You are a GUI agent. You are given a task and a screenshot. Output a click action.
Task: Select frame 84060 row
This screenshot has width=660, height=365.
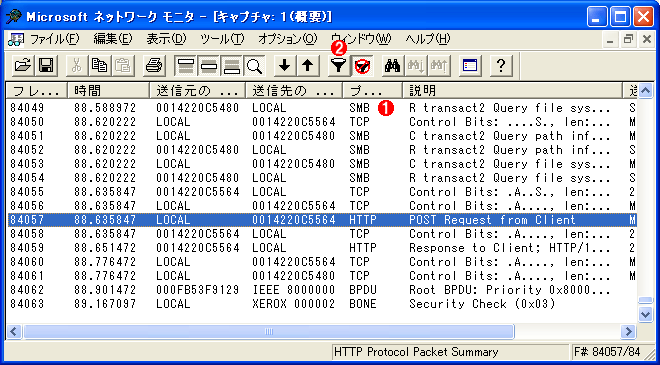(322, 262)
